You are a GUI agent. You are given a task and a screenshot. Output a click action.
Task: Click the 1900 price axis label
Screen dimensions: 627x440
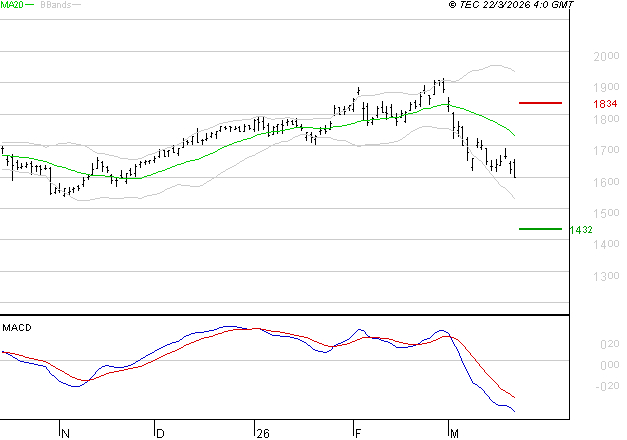coord(606,87)
